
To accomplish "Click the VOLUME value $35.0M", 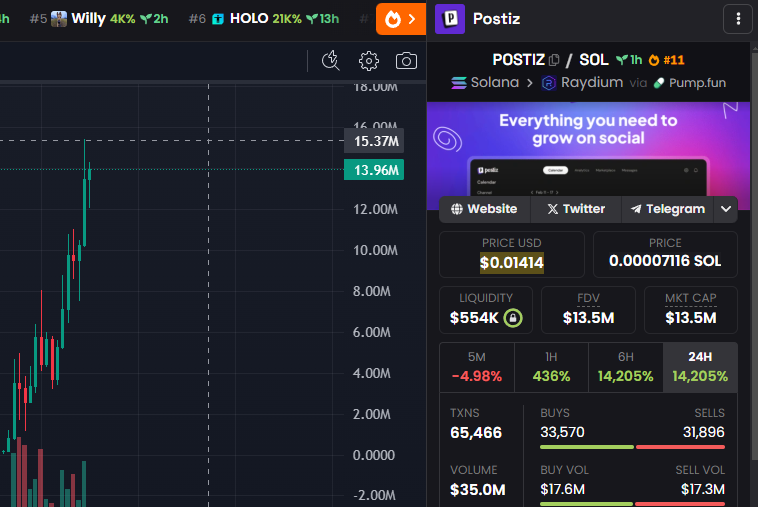I will [478, 490].
